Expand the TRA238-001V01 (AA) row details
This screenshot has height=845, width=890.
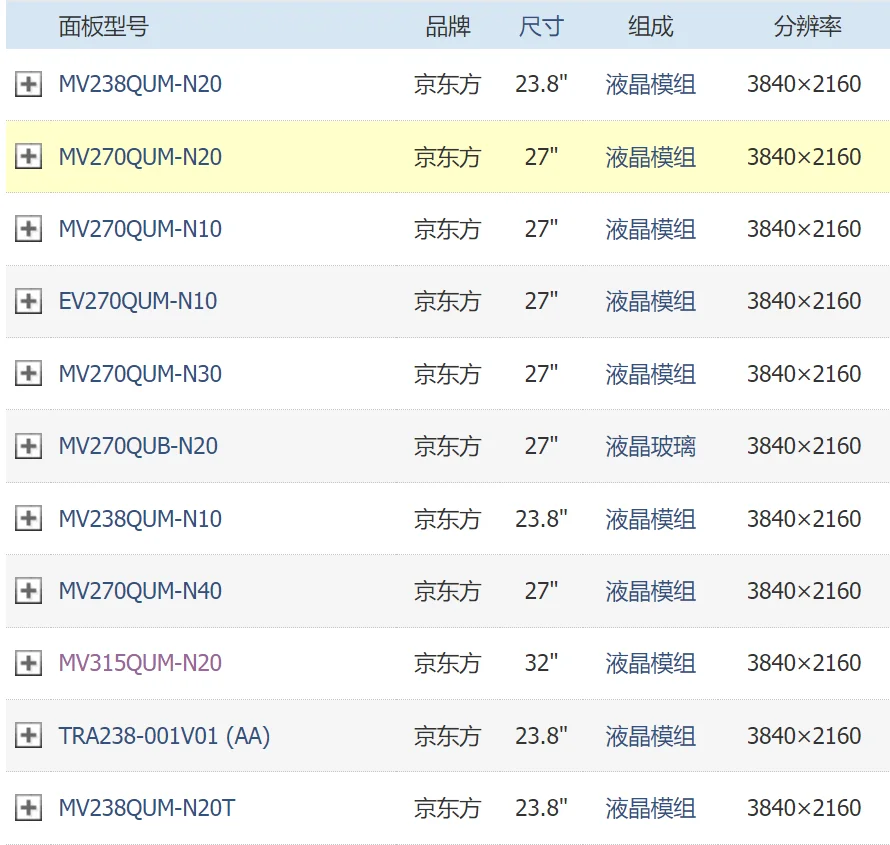[28, 735]
